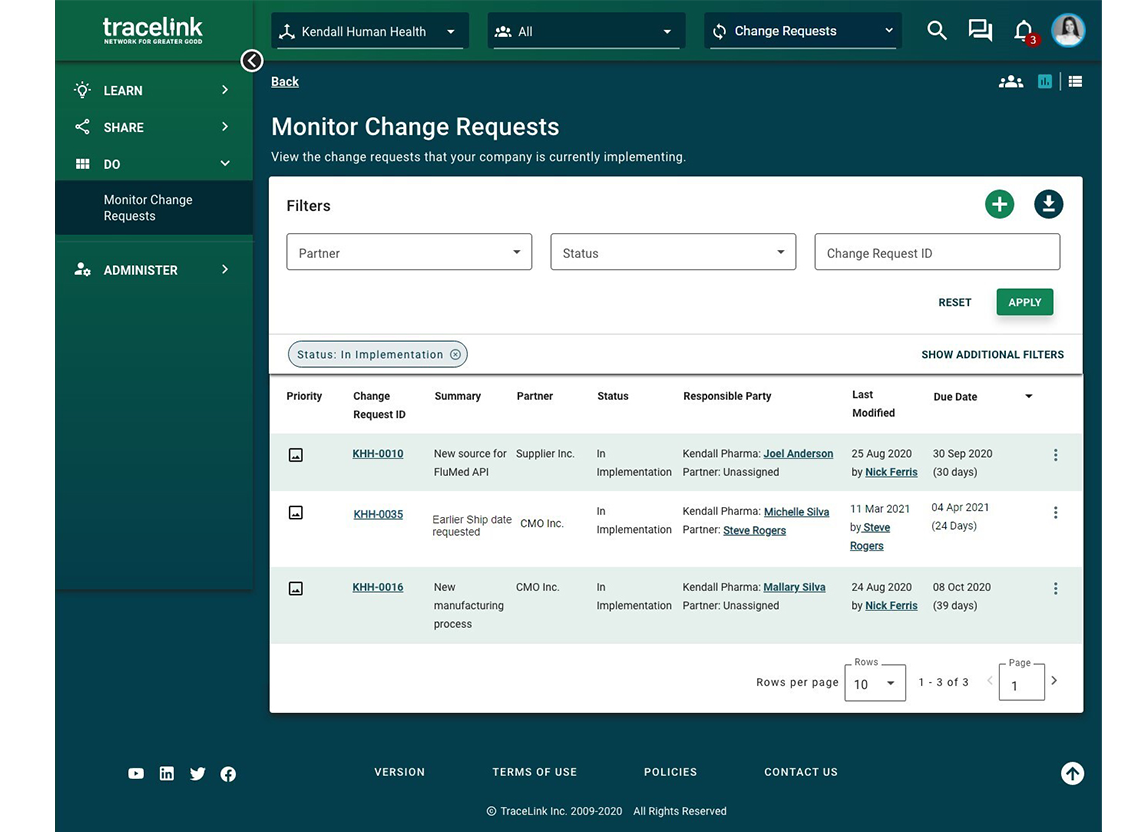Image resolution: width=1133 pixels, height=832 pixels.
Task: Select Monitor Change Requests in sidebar
Action: (153, 207)
